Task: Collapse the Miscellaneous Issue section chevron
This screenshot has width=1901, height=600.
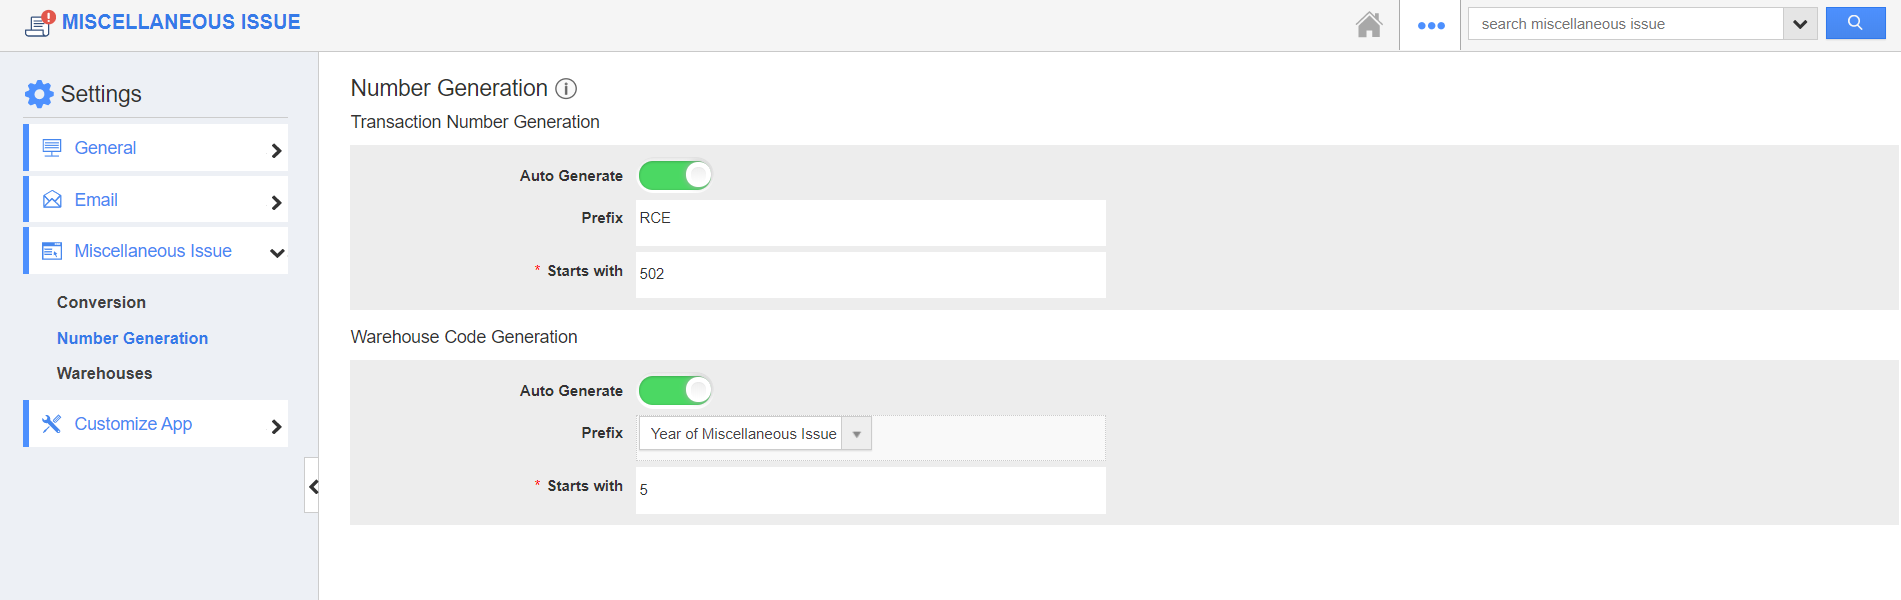Action: (277, 252)
